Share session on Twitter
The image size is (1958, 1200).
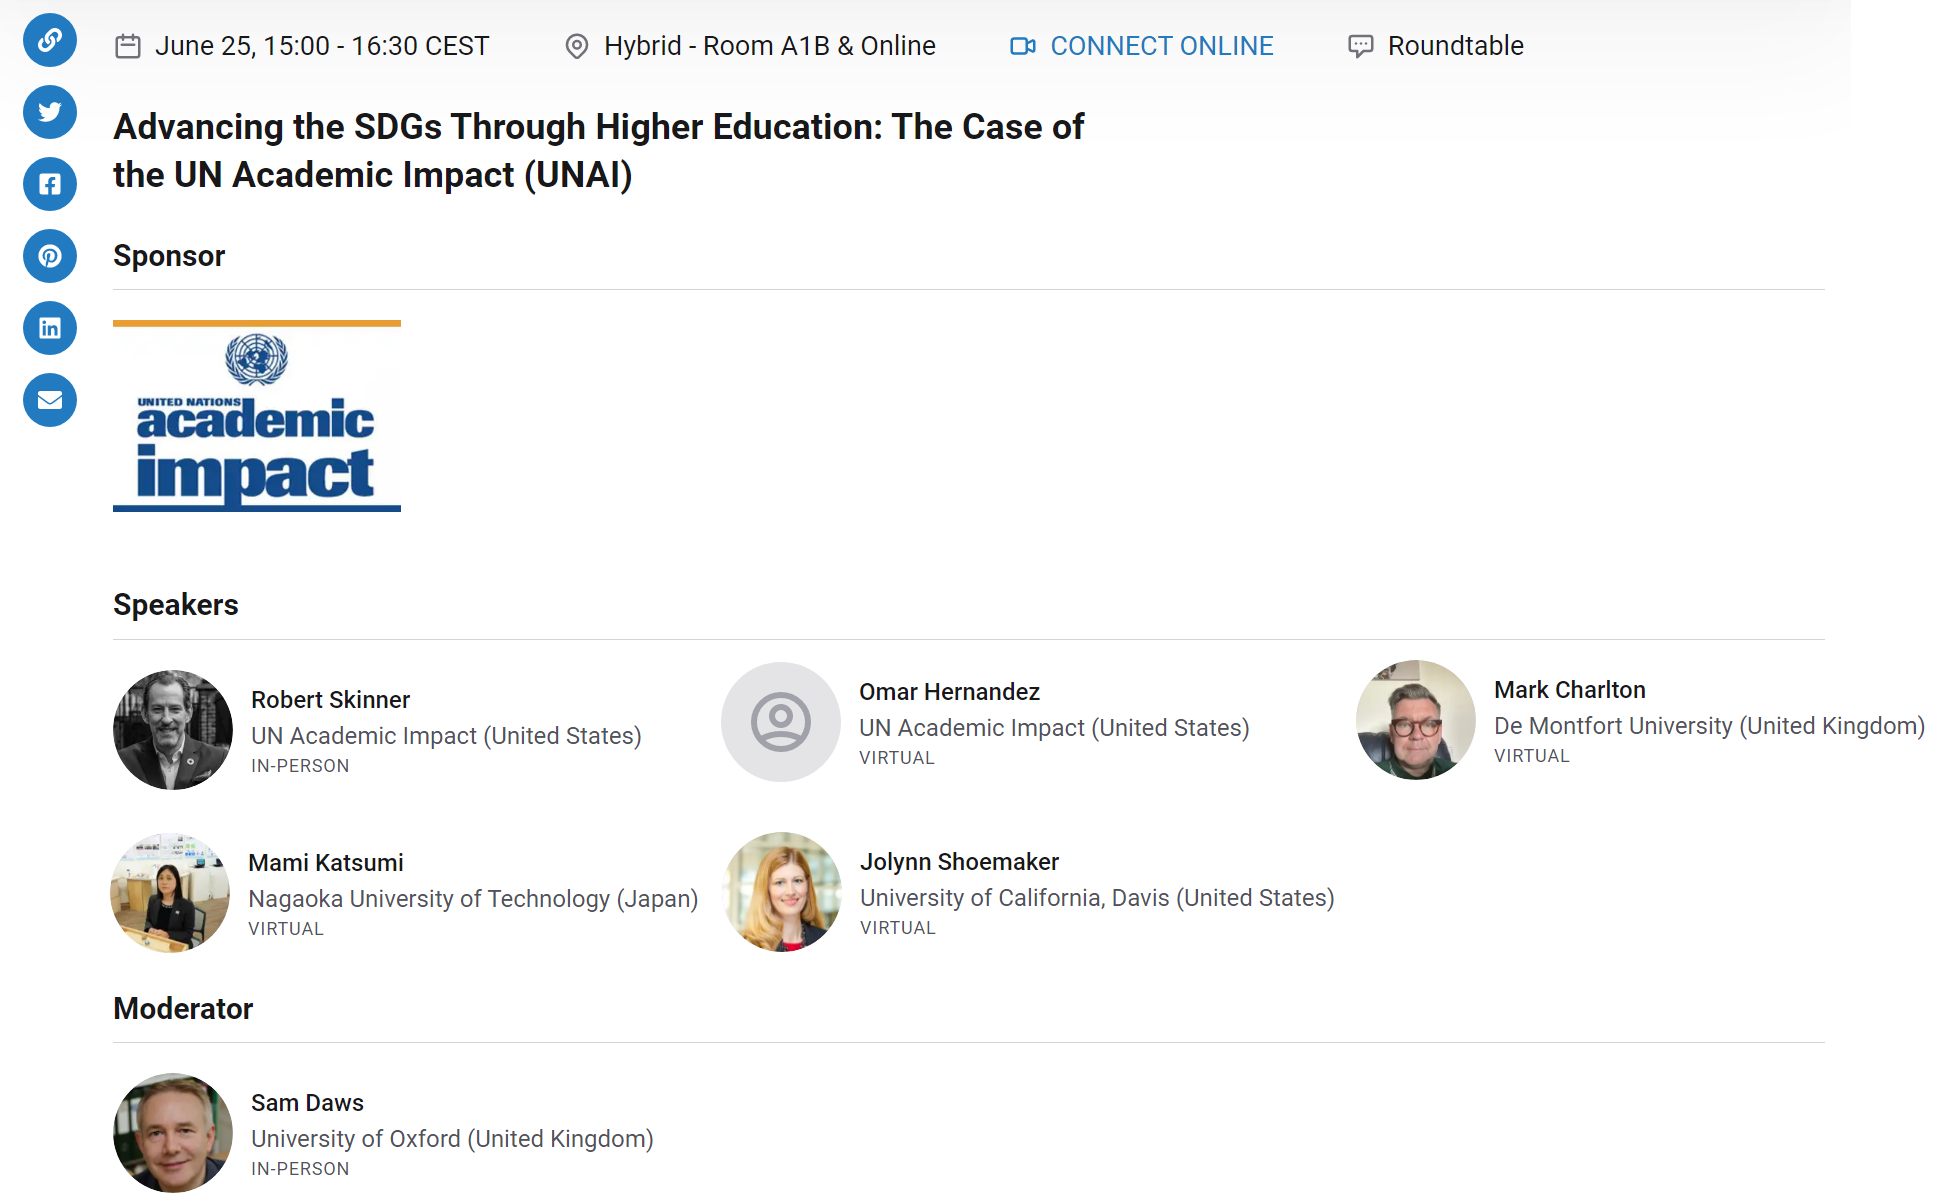click(50, 112)
